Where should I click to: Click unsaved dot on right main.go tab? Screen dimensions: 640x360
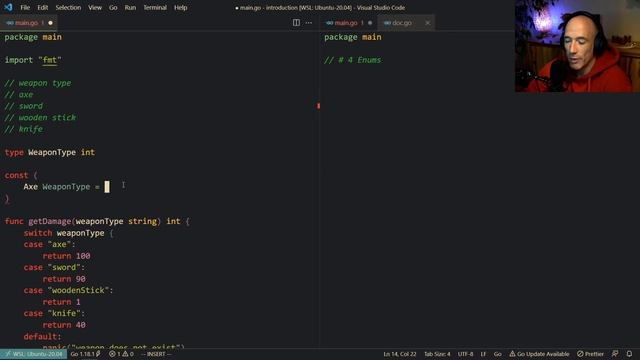(370, 23)
